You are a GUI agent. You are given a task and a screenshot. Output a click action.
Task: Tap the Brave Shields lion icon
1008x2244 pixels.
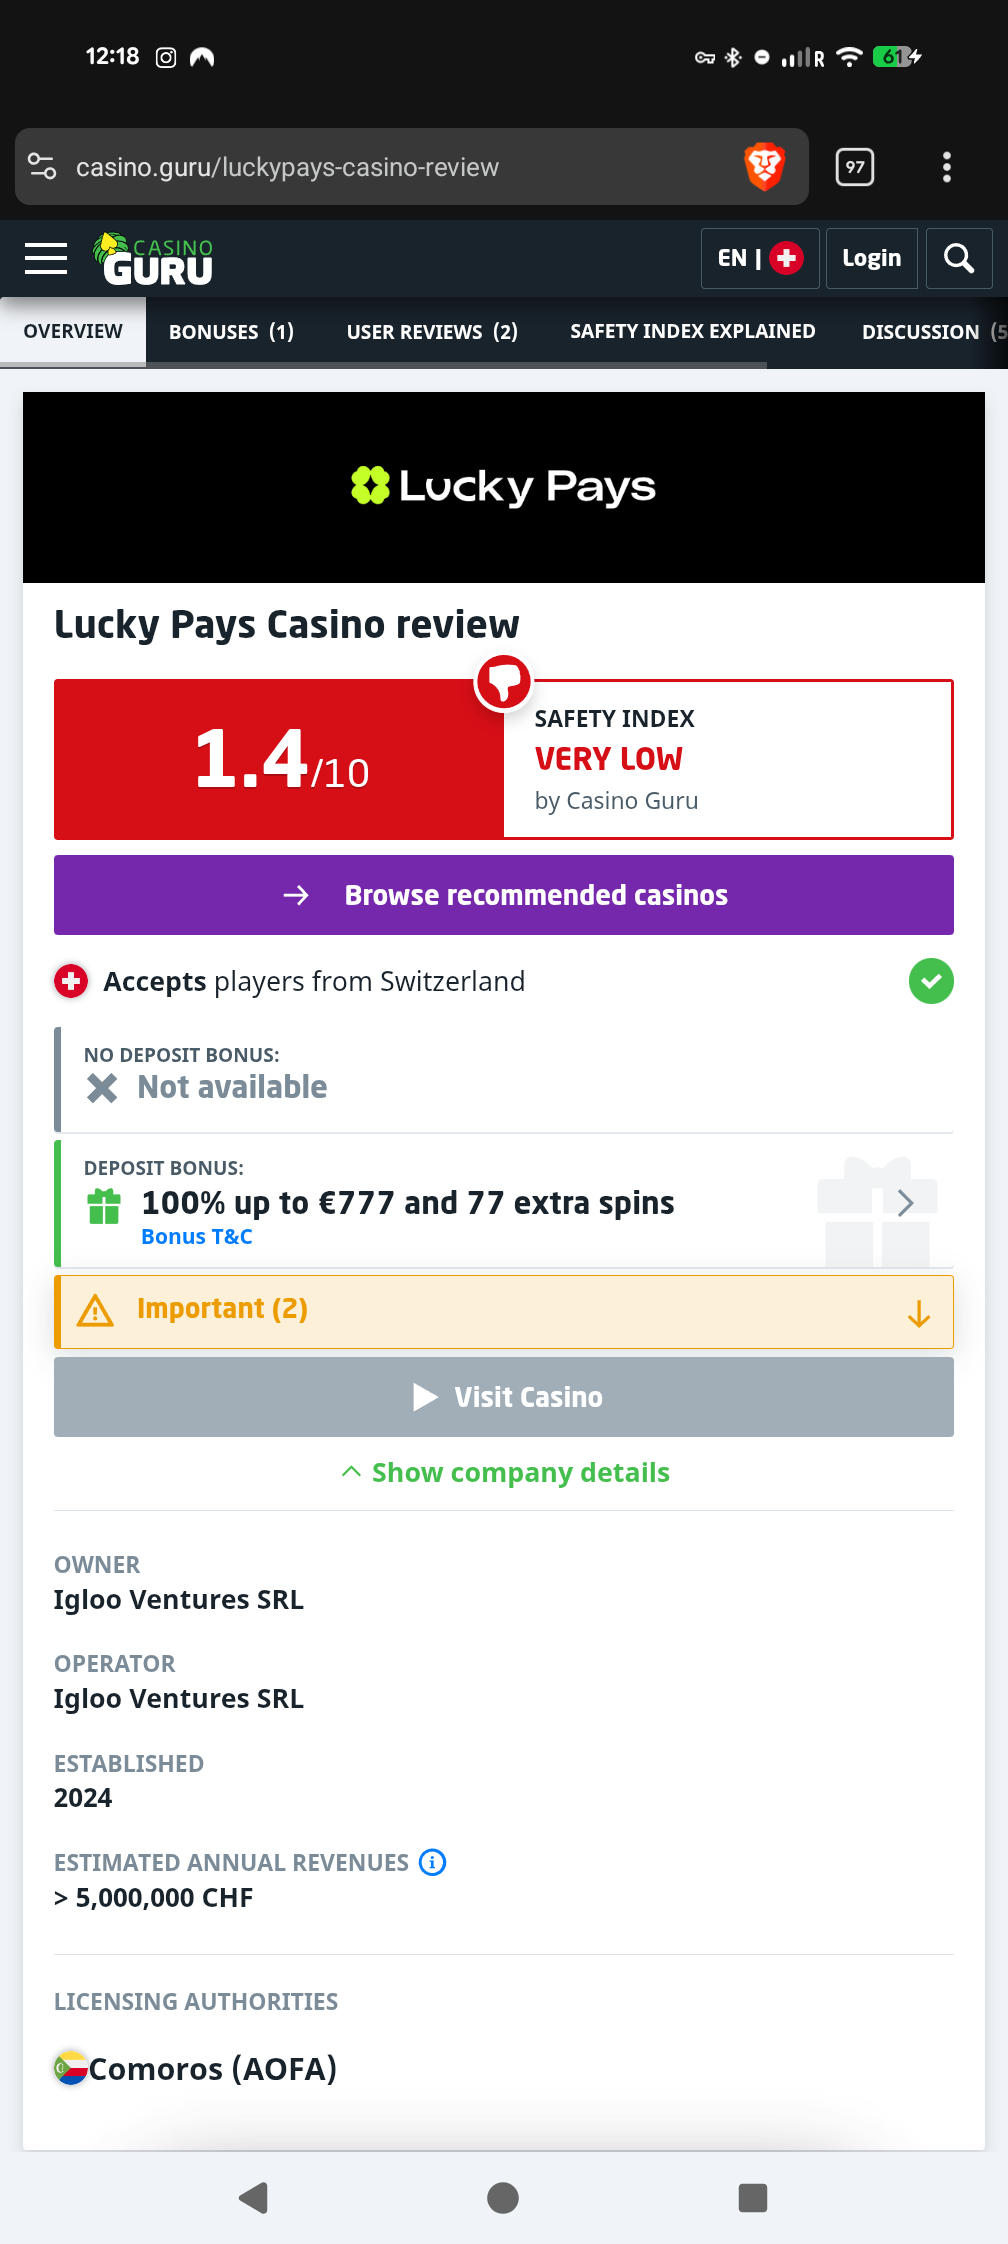pos(765,167)
